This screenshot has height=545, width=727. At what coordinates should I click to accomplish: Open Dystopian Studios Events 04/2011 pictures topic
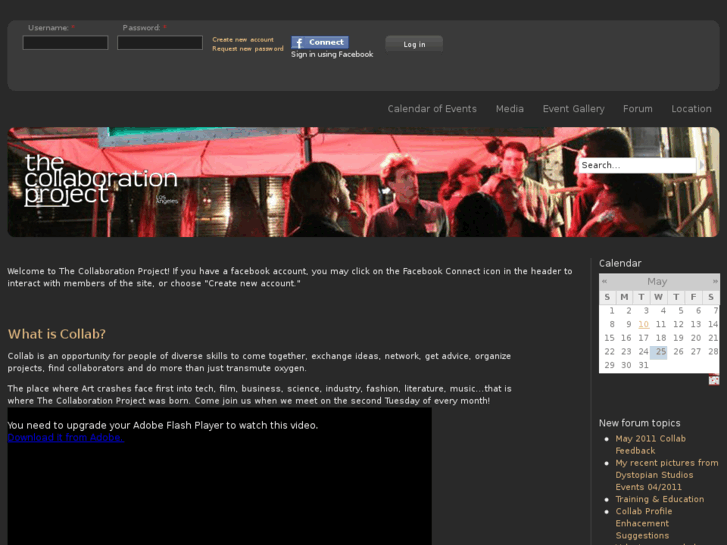coord(667,474)
